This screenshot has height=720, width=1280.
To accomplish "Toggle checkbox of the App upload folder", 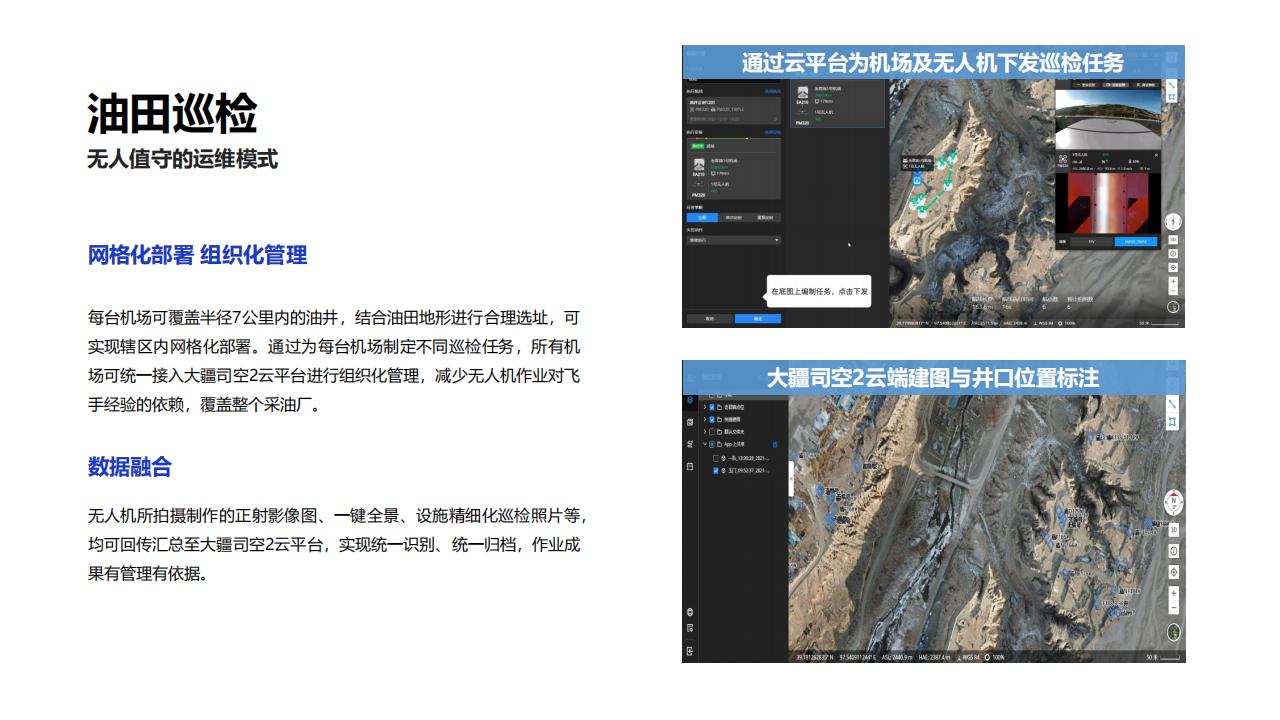I will [x=711, y=444].
